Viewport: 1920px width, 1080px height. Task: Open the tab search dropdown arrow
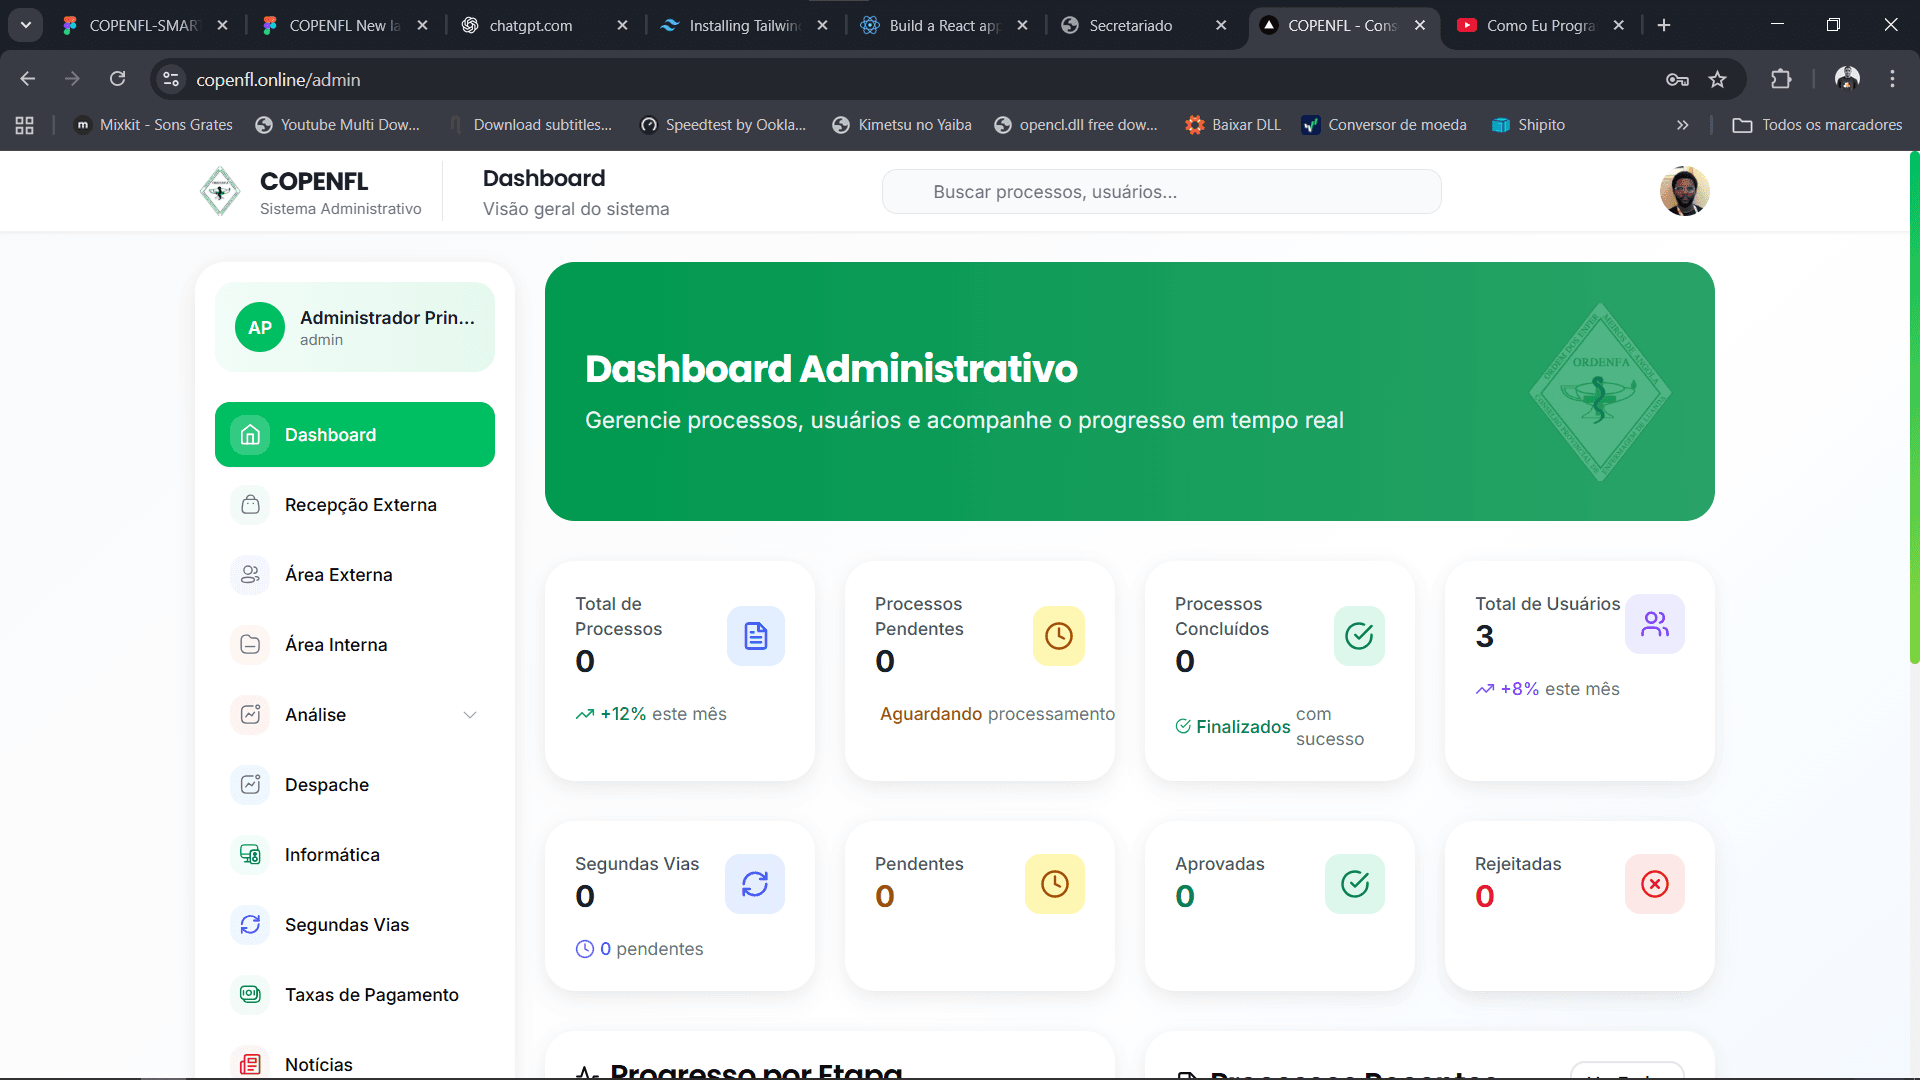[25, 25]
